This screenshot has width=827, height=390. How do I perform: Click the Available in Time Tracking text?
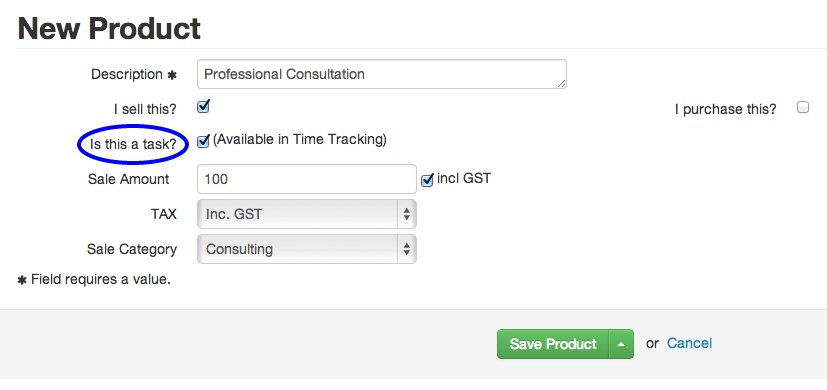300,139
